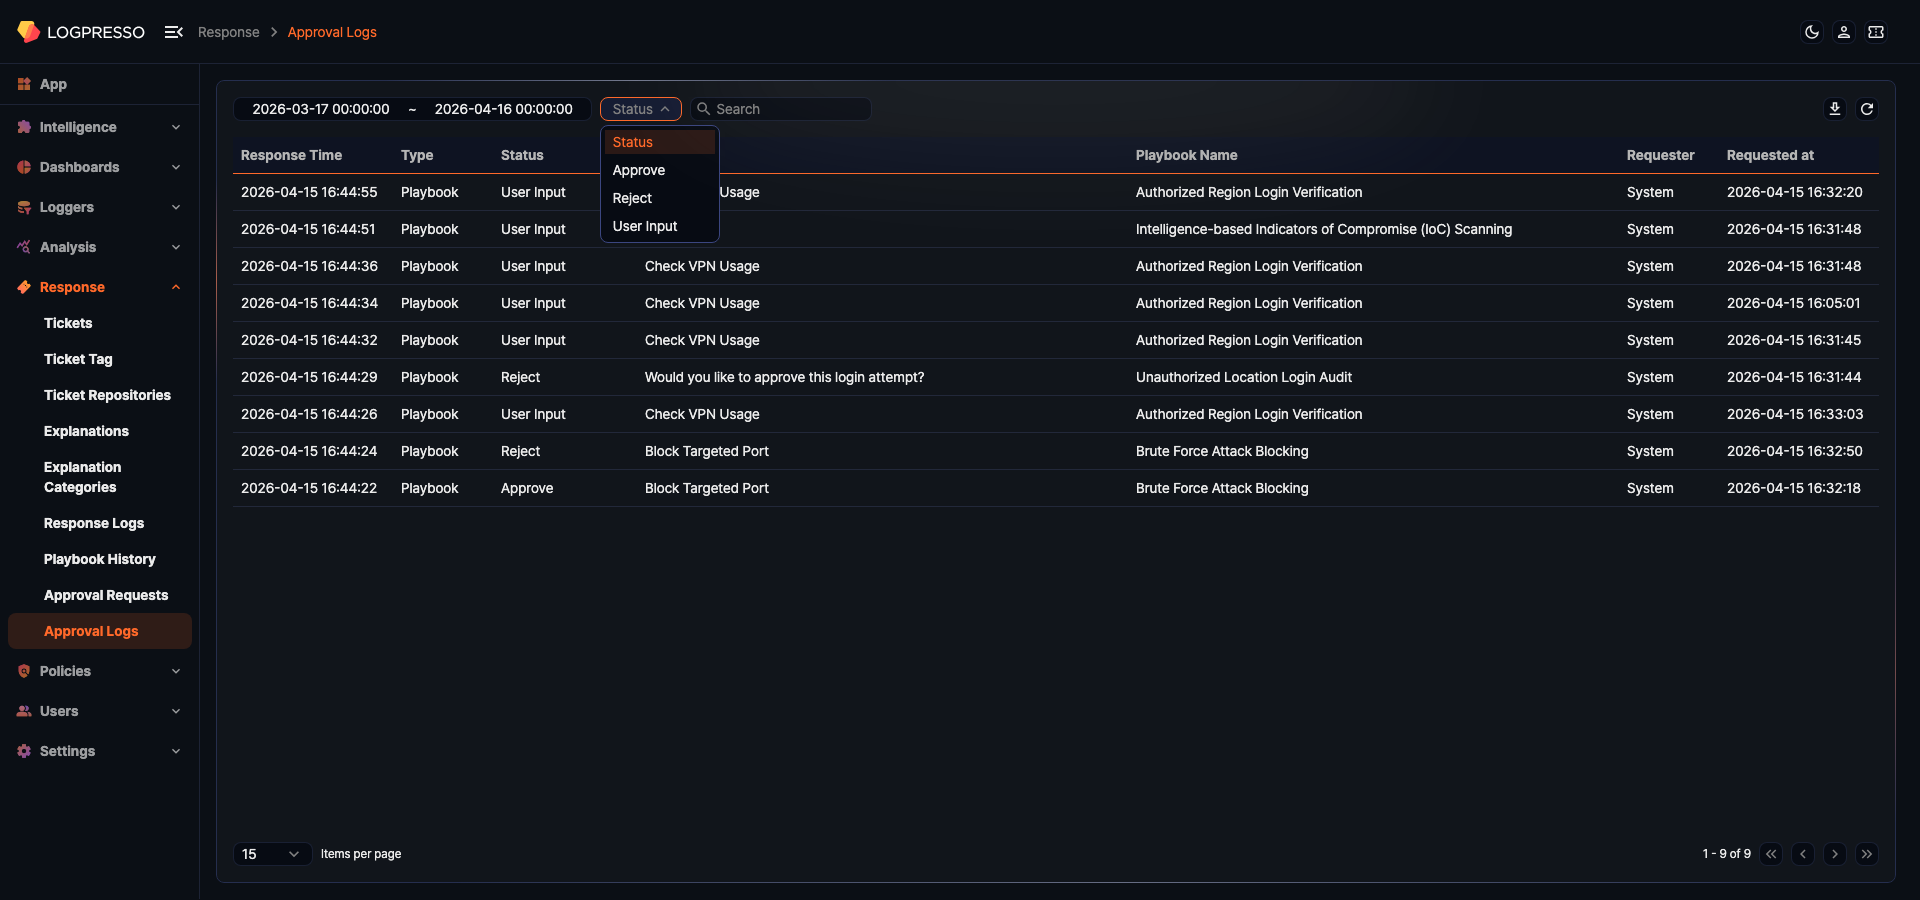Go to Approval Requests

(x=106, y=594)
